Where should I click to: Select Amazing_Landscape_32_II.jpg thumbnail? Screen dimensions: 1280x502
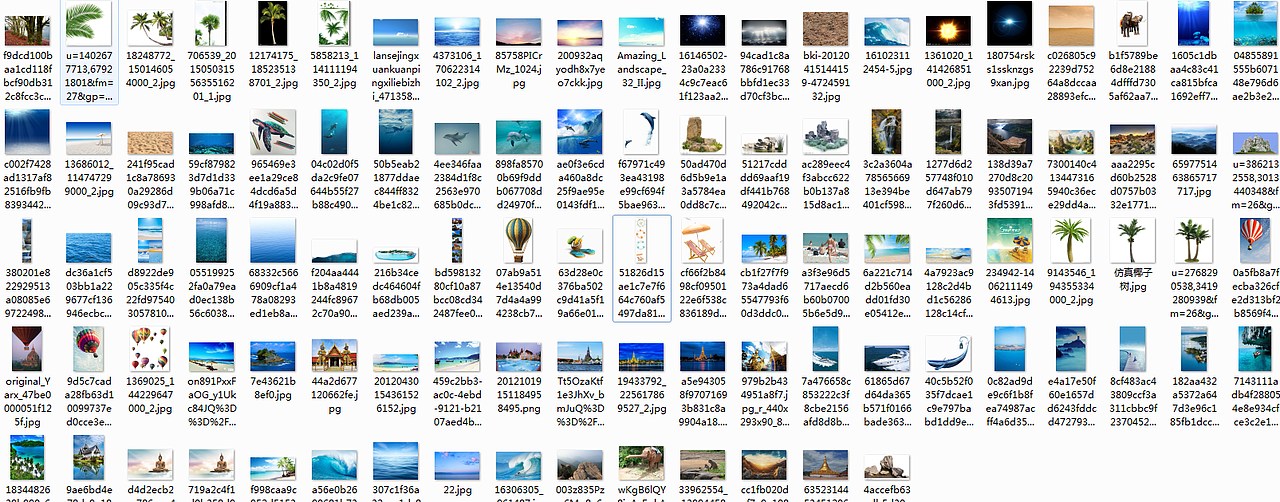[642, 29]
